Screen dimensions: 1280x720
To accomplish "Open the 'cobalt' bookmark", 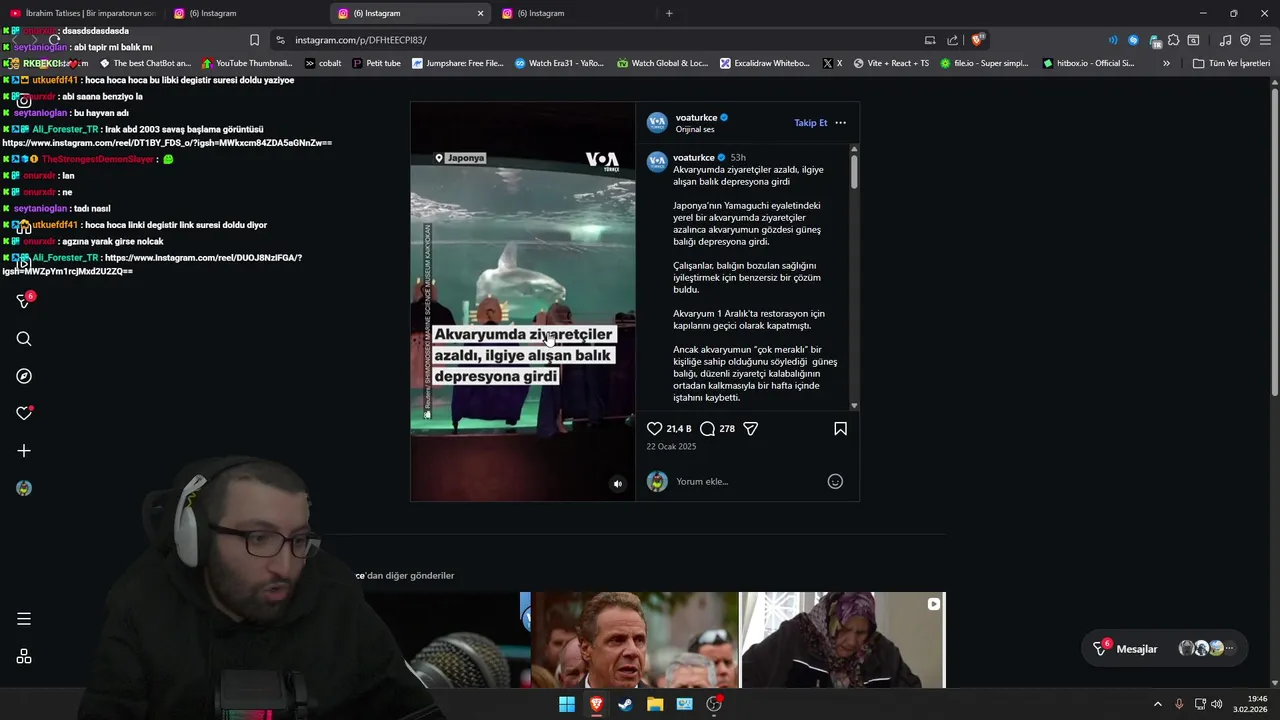I will (x=322, y=63).
